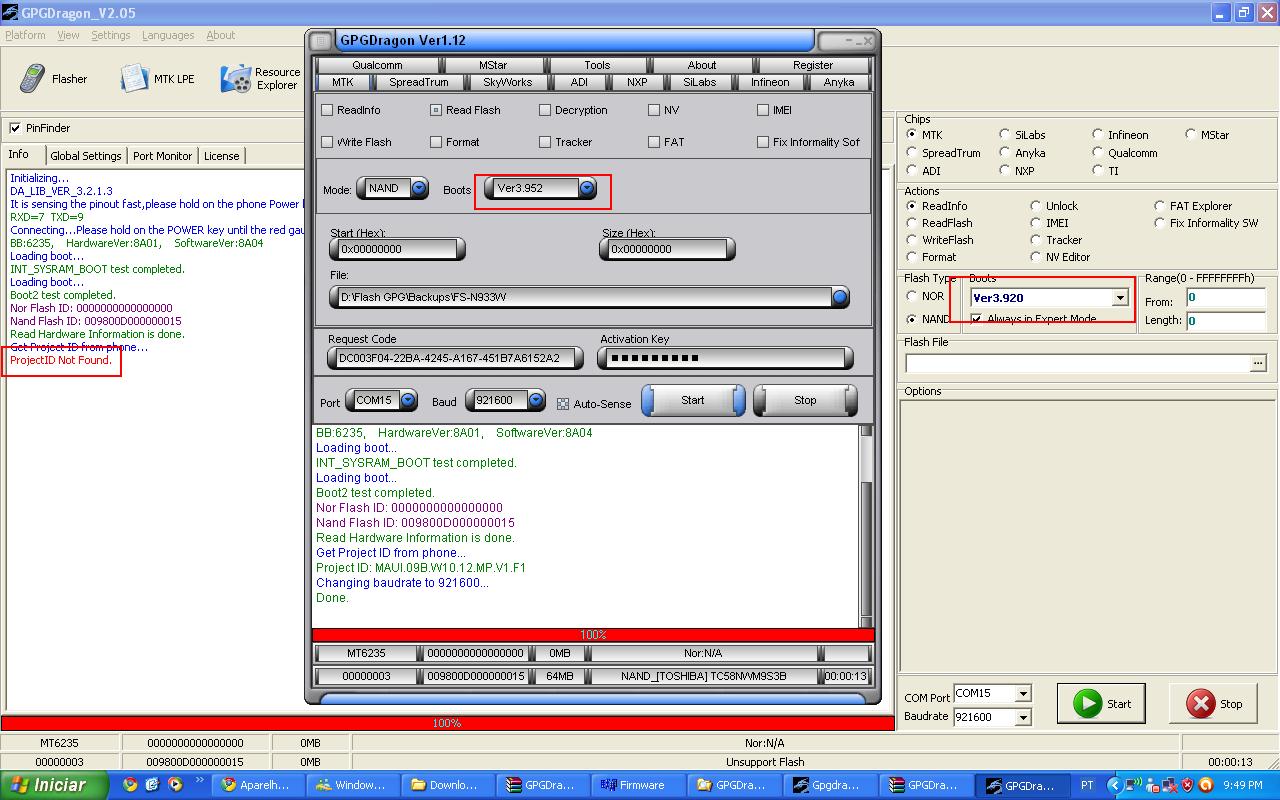Click the red 100% progress bar in Ver1.12 window

(x=593, y=635)
